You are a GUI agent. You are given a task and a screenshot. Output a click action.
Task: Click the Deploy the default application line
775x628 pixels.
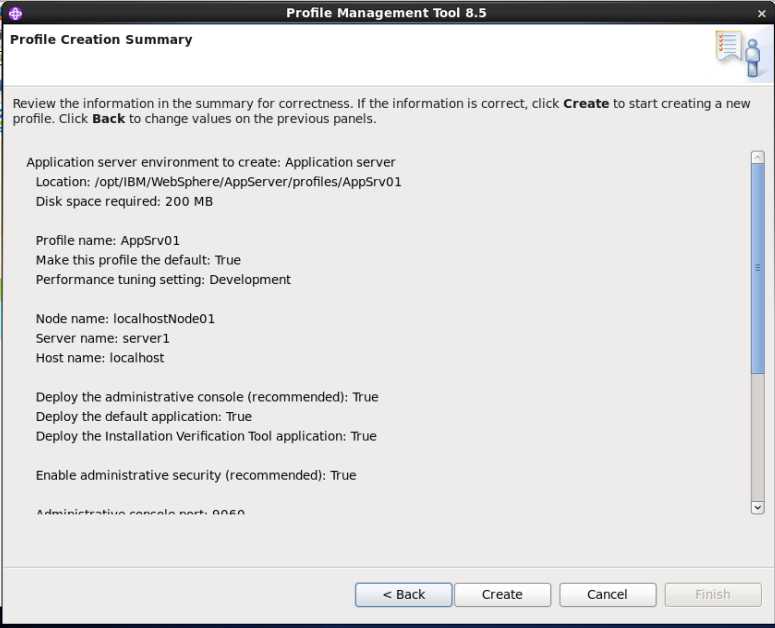(x=144, y=417)
